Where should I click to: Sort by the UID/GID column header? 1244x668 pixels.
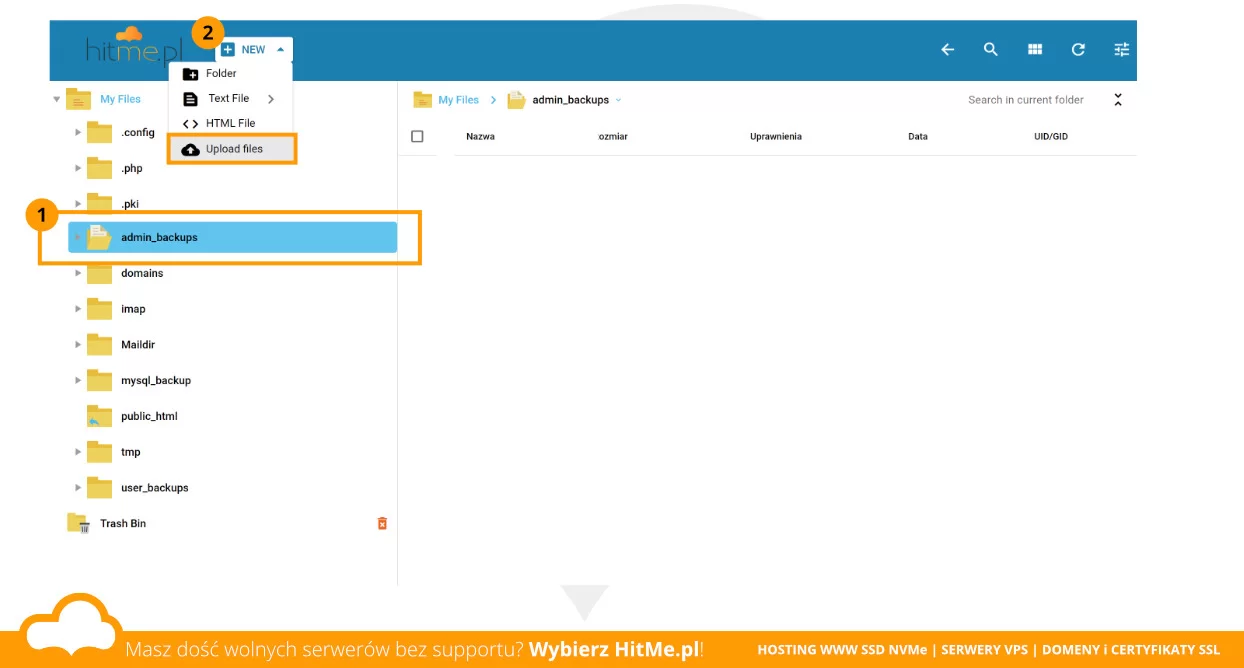click(1051, 136)
